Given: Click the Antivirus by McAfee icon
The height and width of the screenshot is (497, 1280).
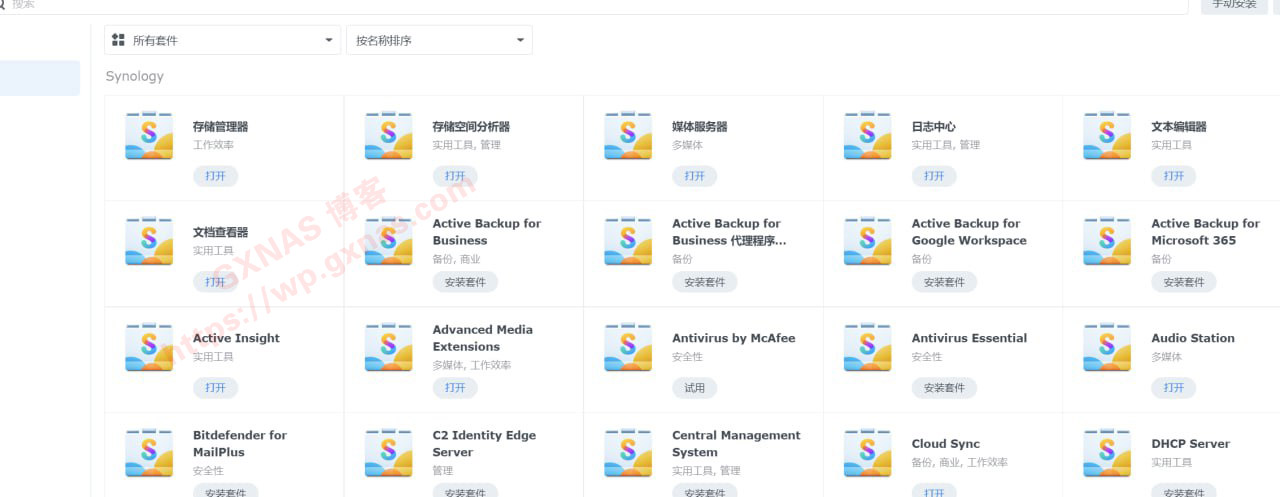Looking at the screenshot, I should tap(628, 347).
